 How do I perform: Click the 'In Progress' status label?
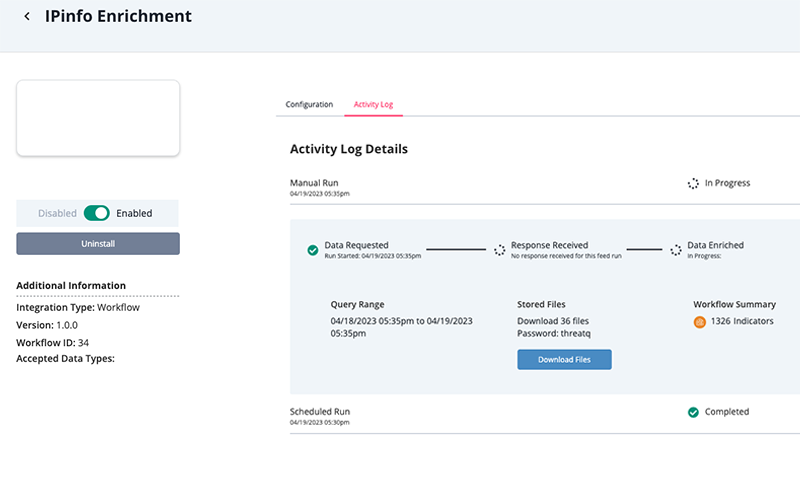coord(727,183)
